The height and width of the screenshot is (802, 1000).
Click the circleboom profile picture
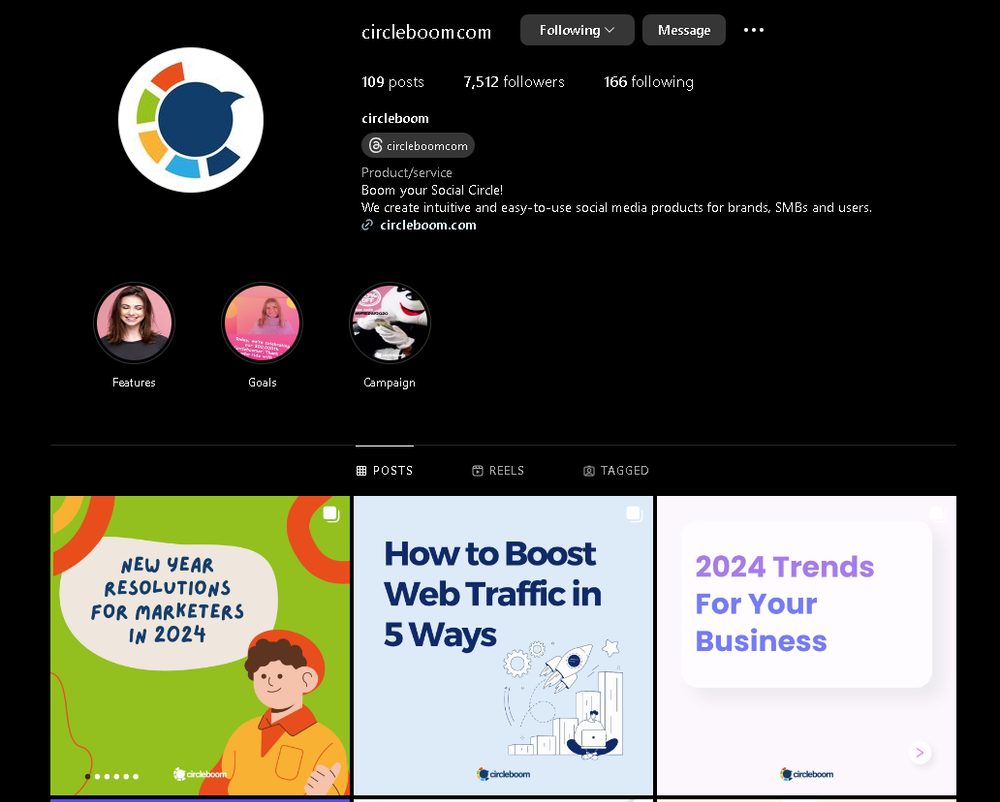(x=191, y=120)
